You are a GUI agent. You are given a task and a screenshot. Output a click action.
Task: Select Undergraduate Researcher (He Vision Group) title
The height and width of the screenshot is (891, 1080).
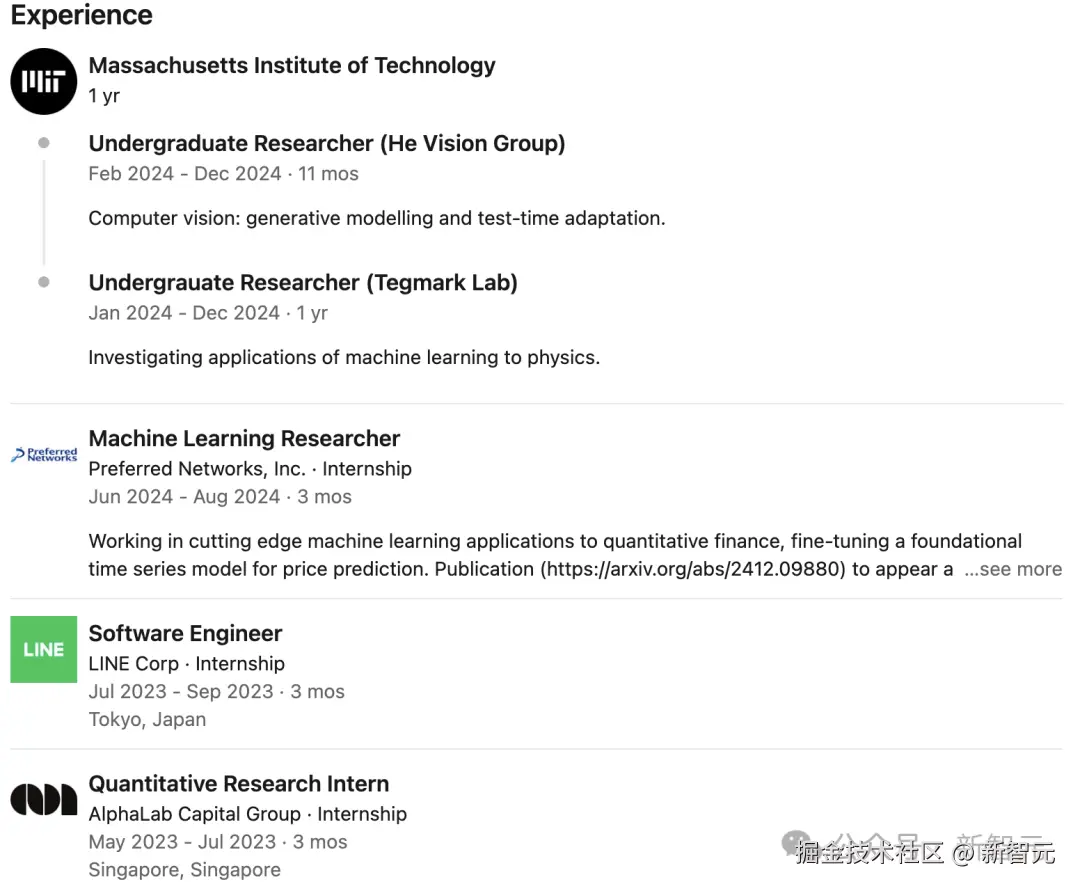click(x=326, y=143)
